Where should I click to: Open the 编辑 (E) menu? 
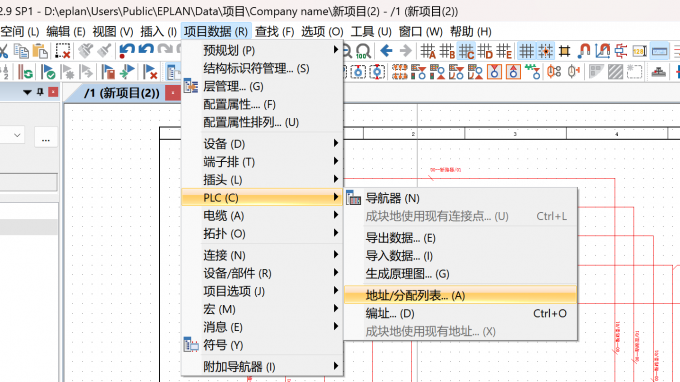[x=66, y=31]
